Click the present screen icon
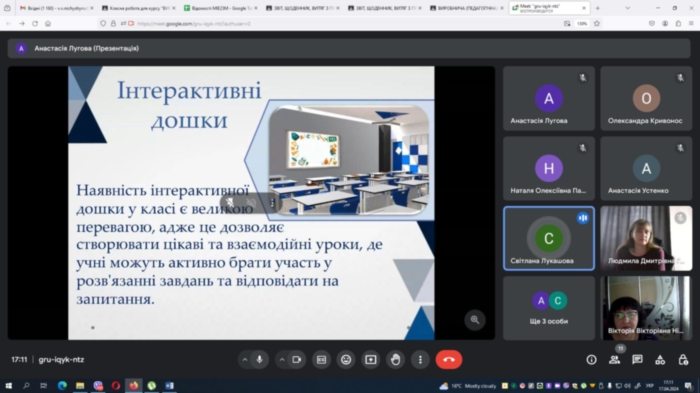This screenshot has width=700, height=393. click(x=371, y=360)
